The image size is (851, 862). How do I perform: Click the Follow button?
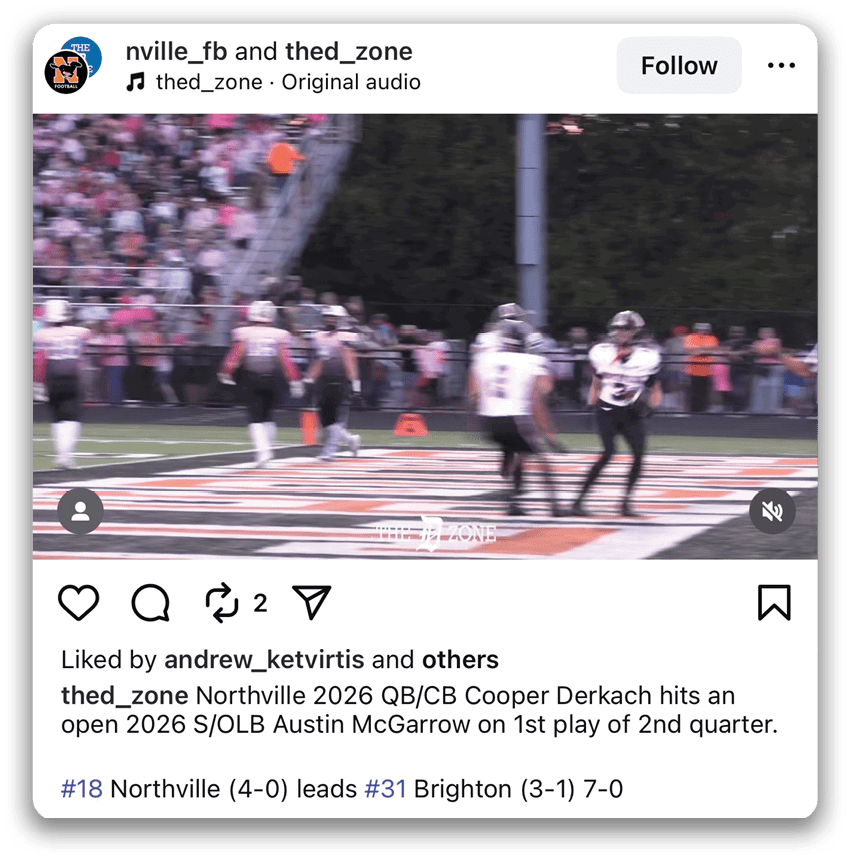coord(679,65)
